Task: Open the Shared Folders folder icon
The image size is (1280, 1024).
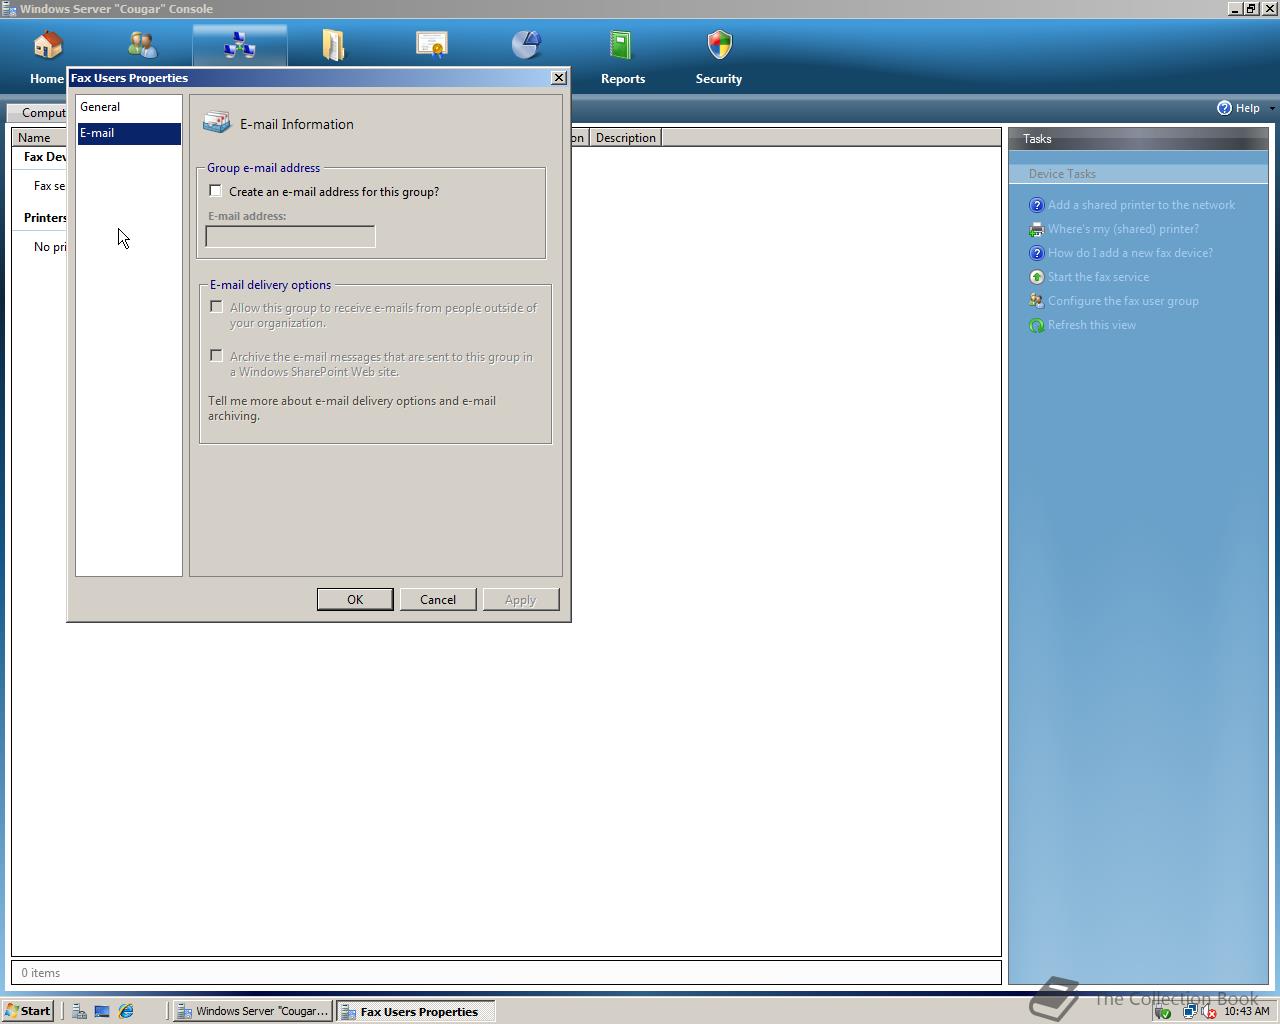Action: (334, 45)
